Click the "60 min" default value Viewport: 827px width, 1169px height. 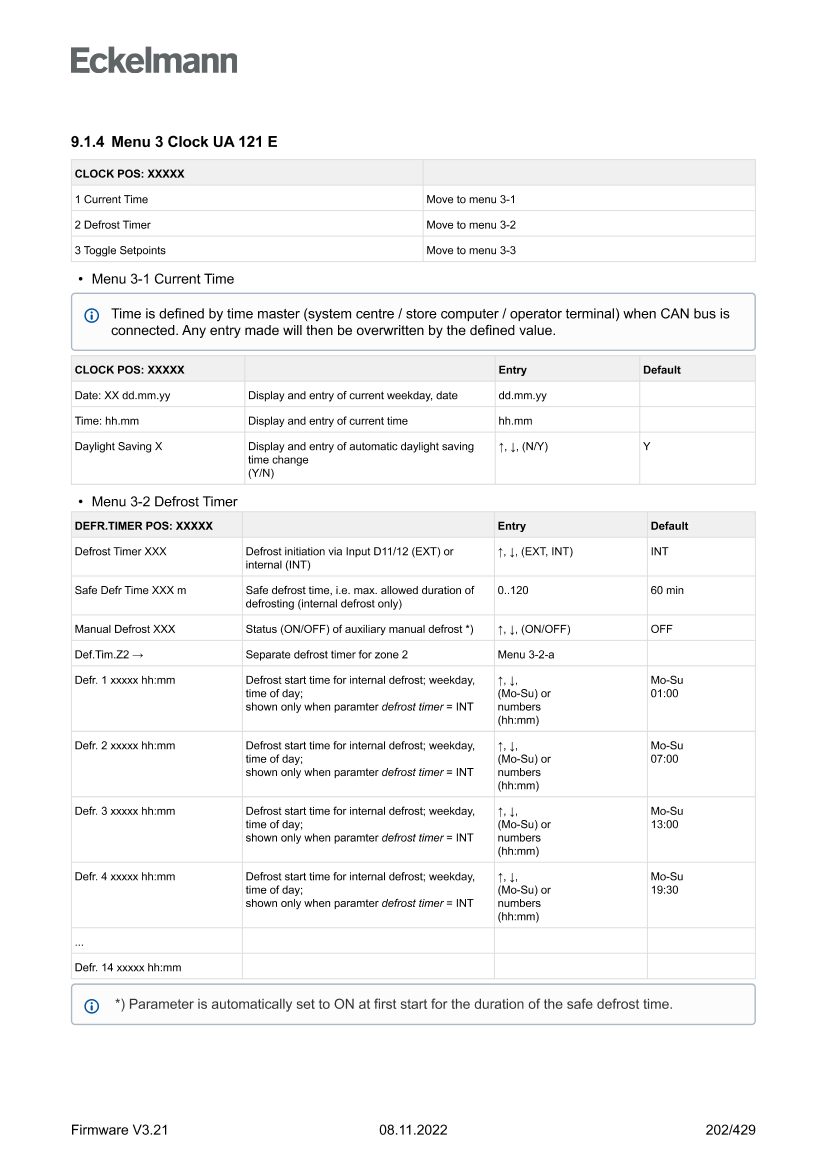[667, 590]
